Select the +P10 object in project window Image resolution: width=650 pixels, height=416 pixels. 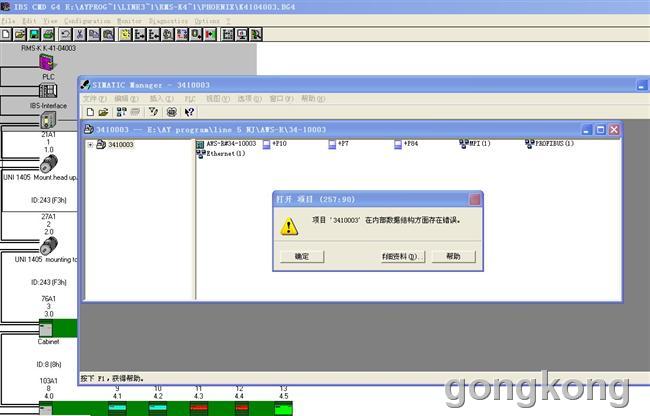275,144
